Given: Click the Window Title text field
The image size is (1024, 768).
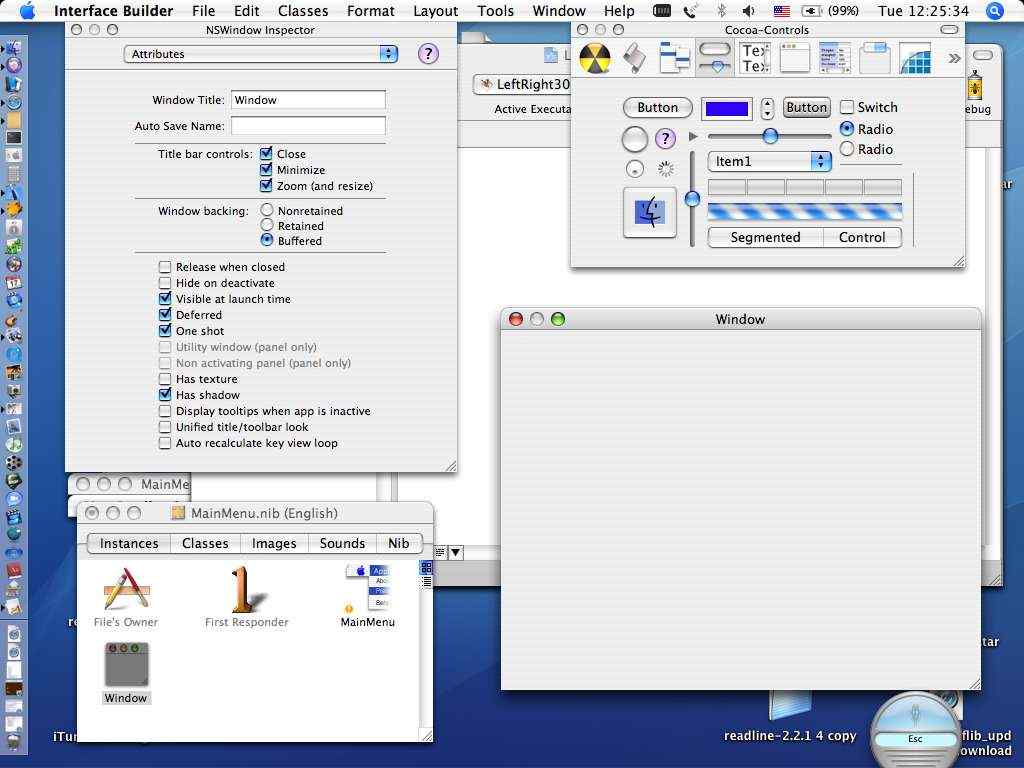Looking at the screenshot, I should click(x=308, y=100).
